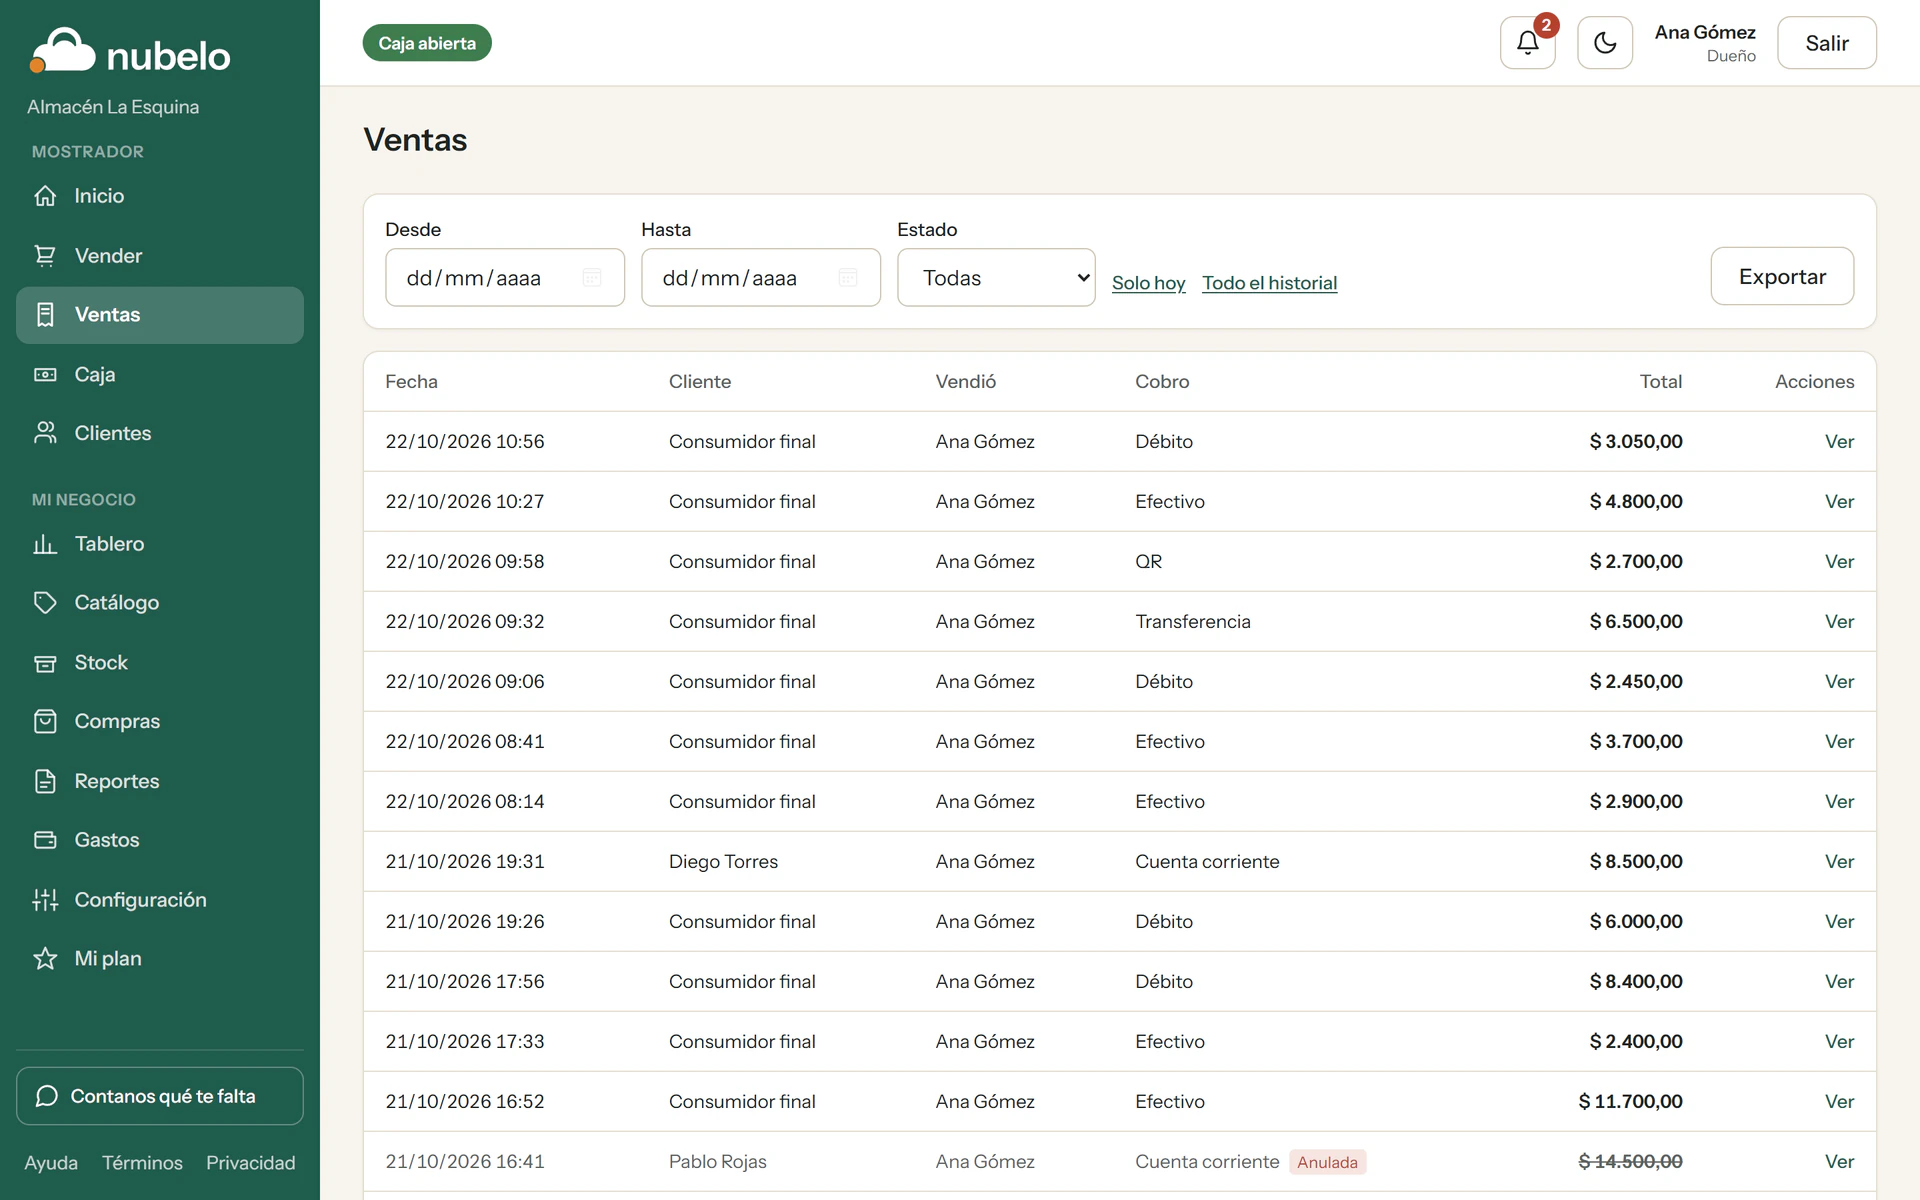
Task: Open Catálogo tag icon
Action: 45,603
